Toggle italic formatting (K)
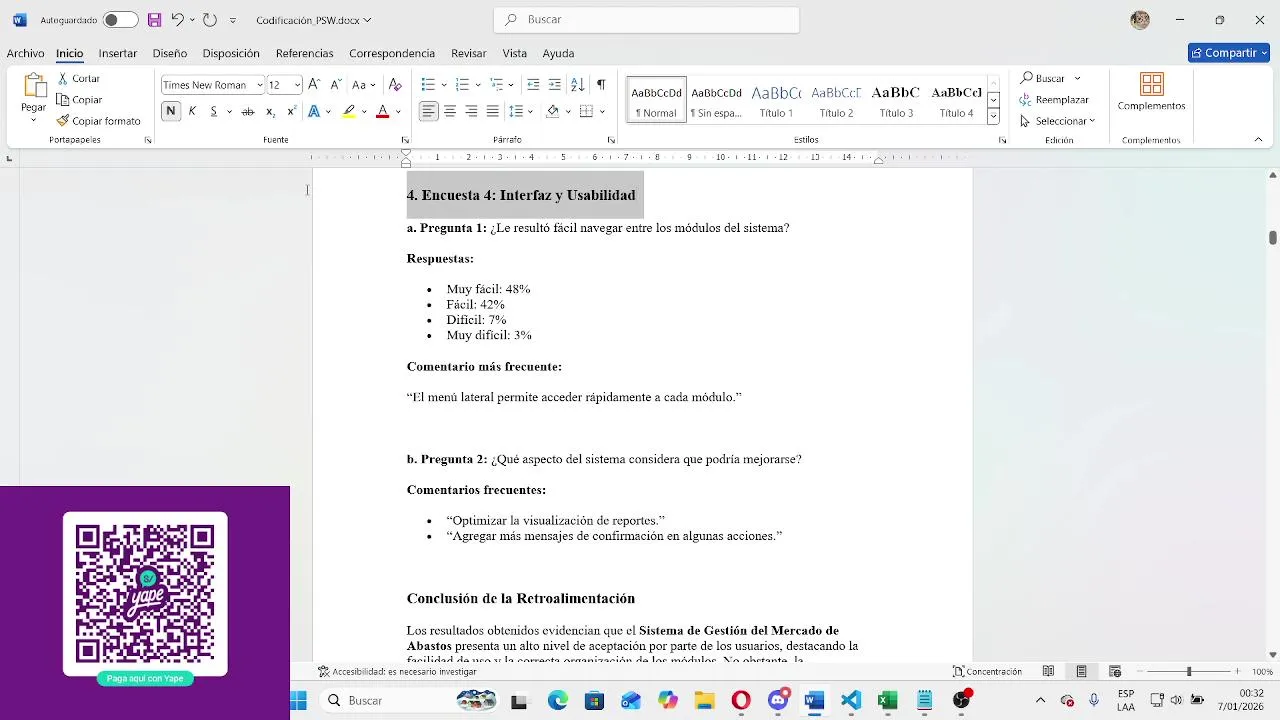 (192, 111)
